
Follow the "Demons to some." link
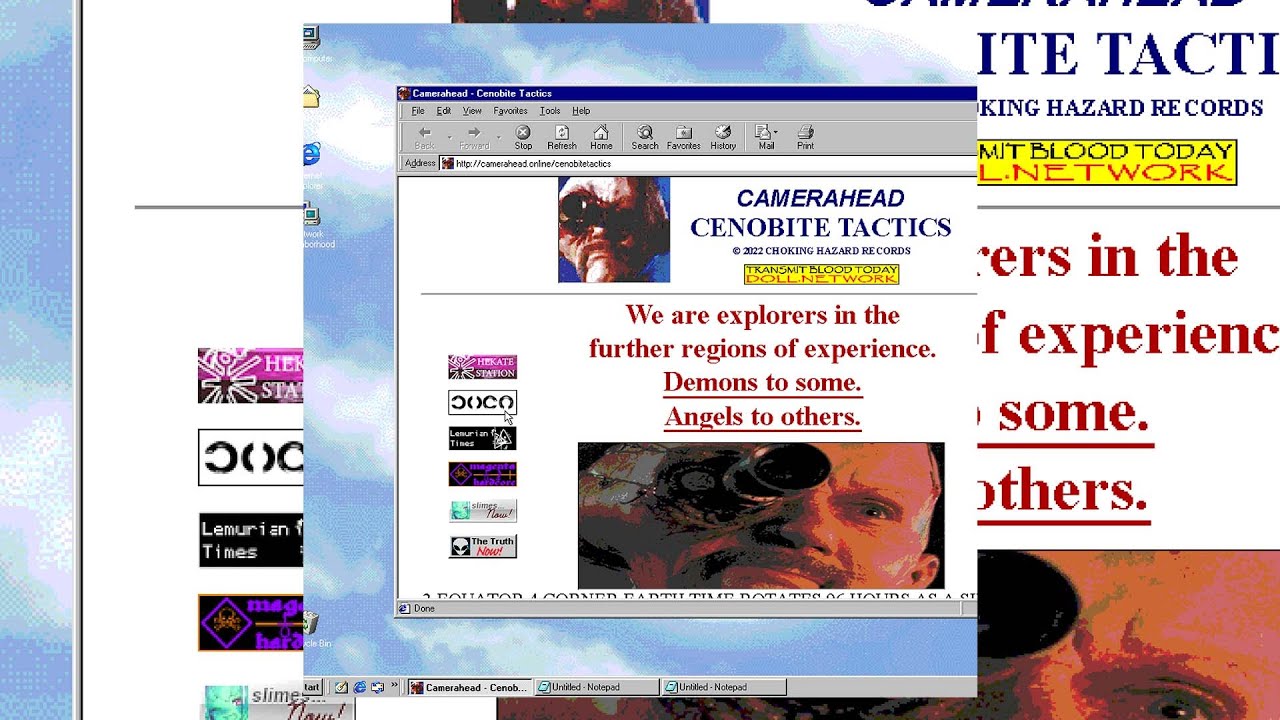tap(762, 382)
